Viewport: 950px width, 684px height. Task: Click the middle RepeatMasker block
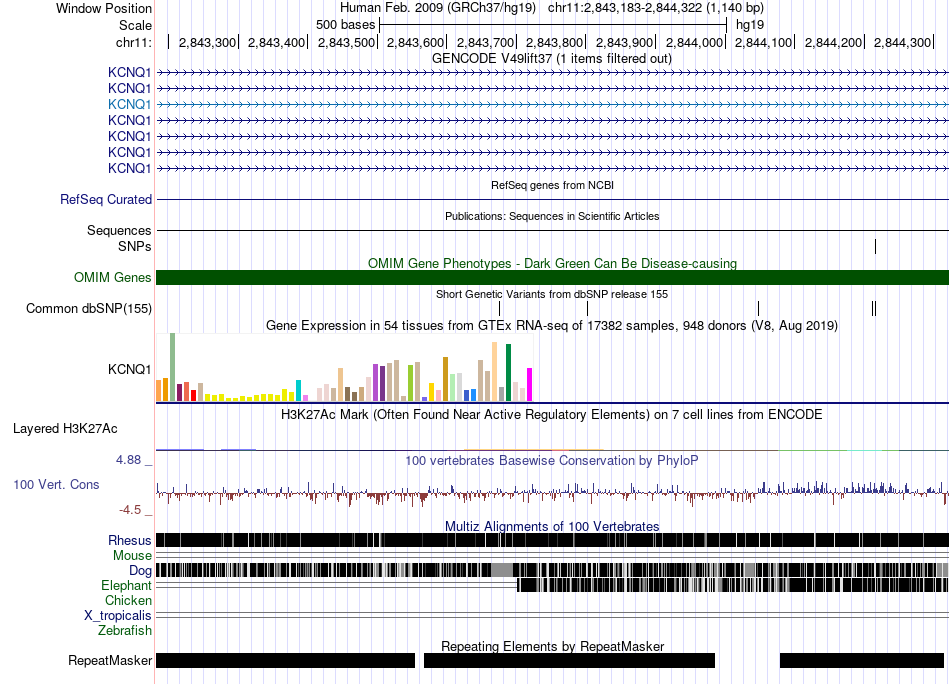click(x=570, y=660)
